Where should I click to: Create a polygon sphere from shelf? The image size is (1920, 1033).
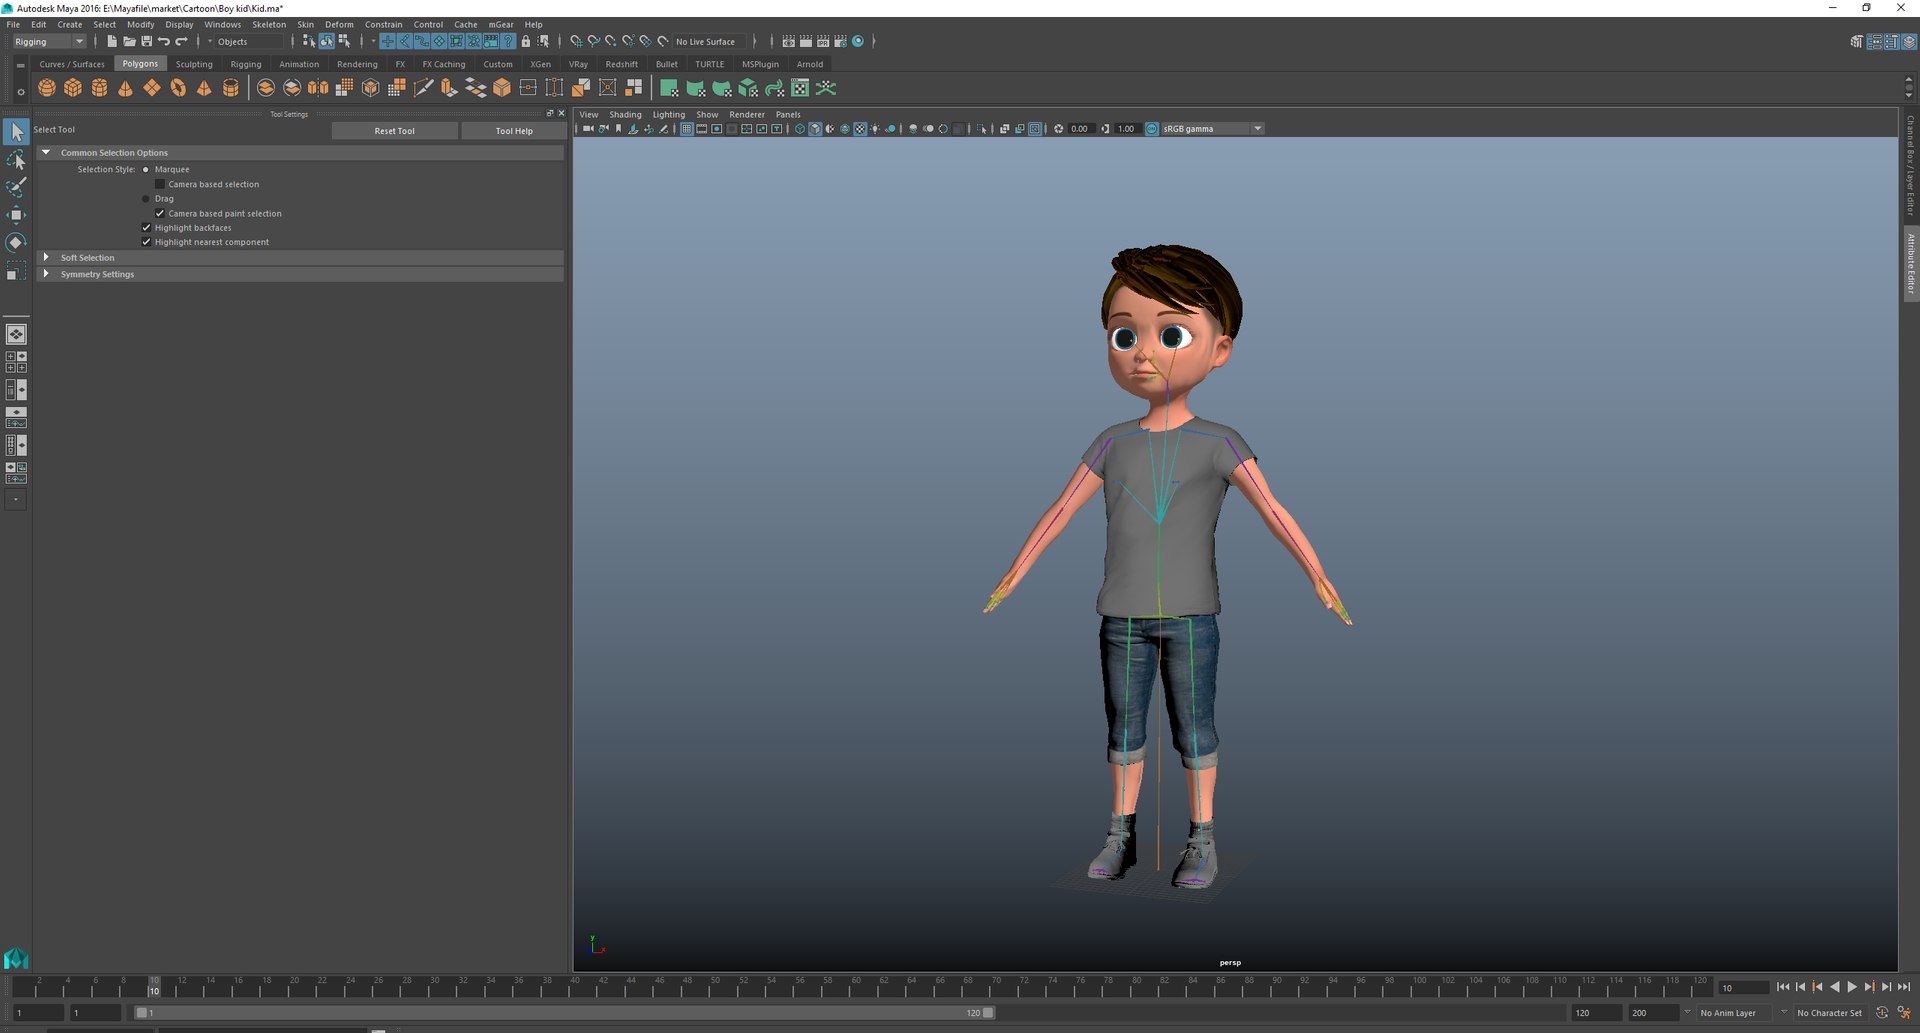(x=47, y=88)
